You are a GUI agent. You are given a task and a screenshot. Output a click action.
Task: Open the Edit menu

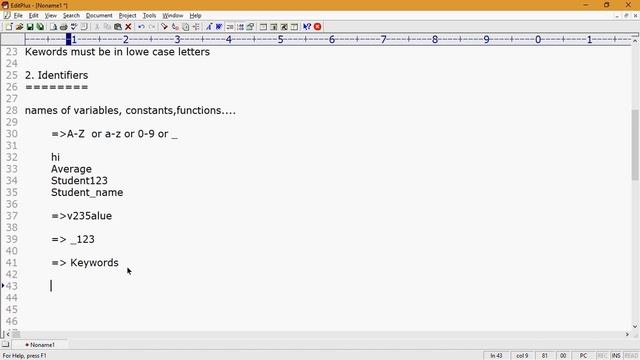pos(33,16)
